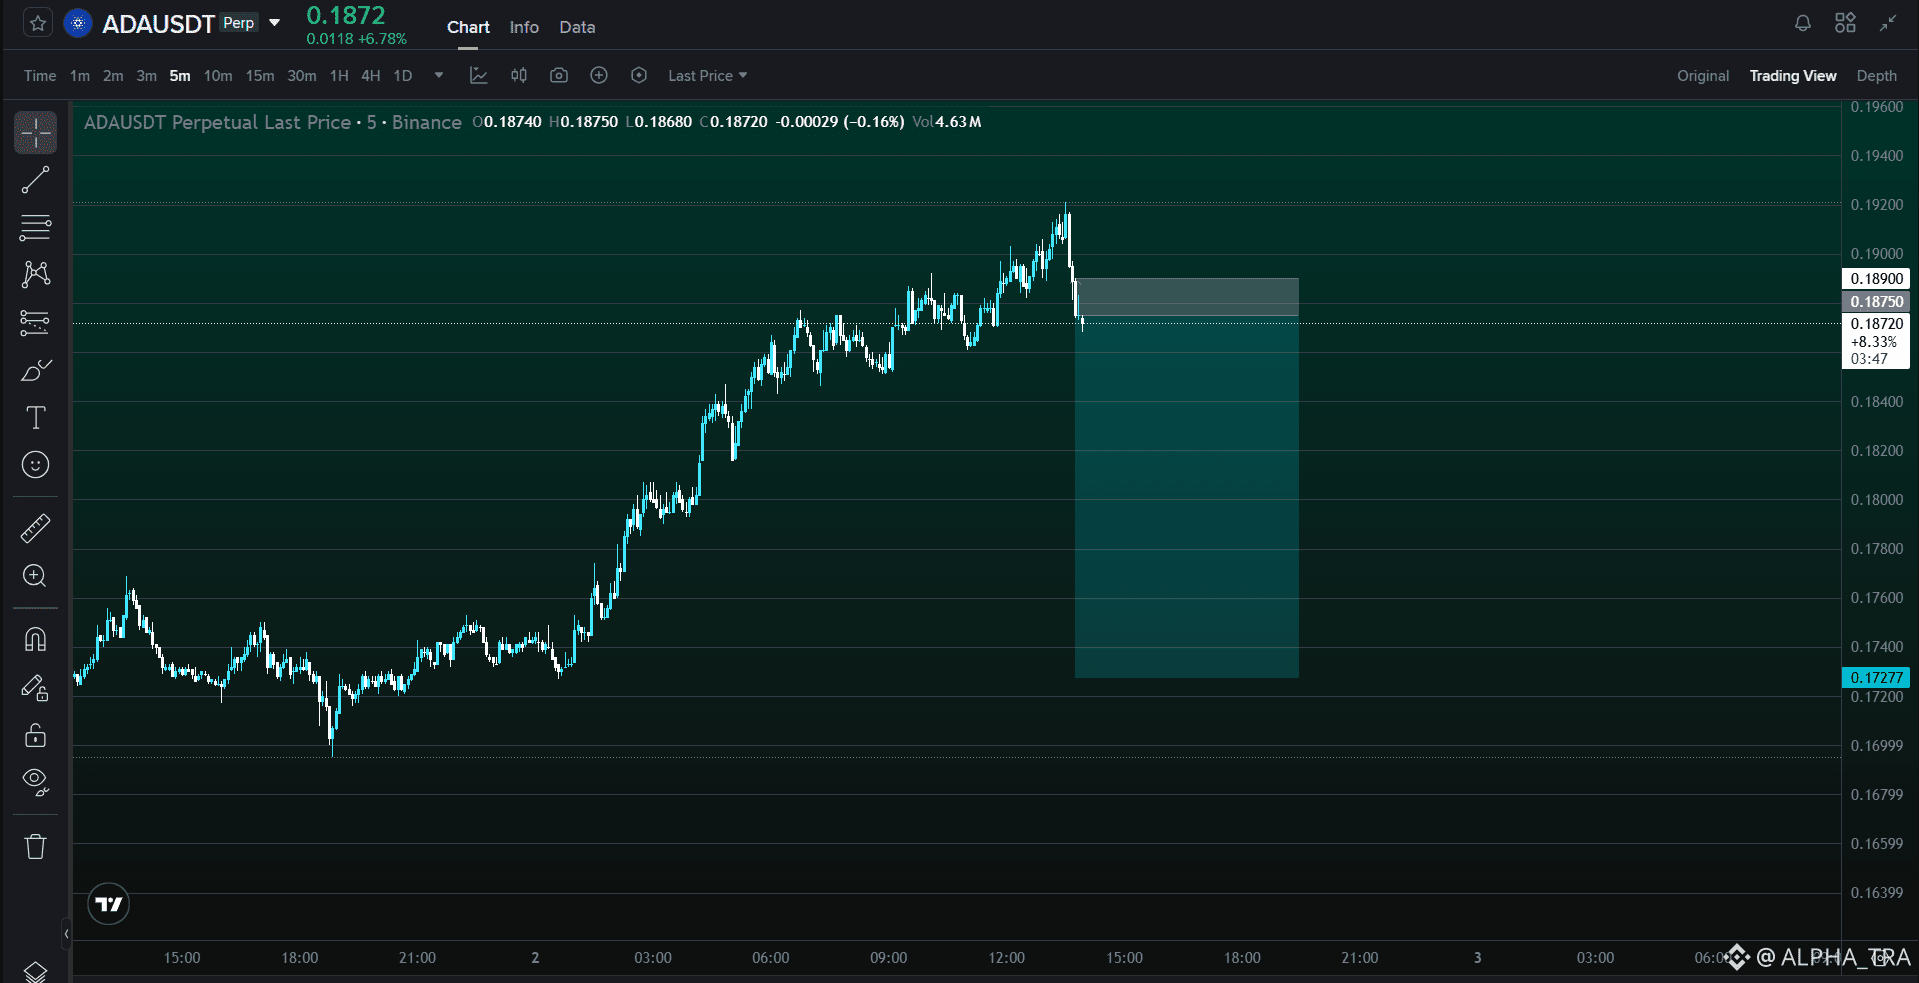Select the 15m timeframe
Image resolution: width=1919 pixels, height=983 pixels.
260,76
